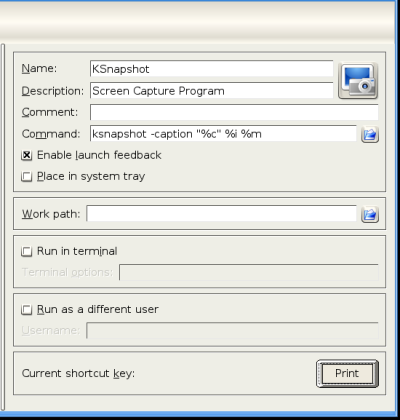Click the Description: label text
Viewport: 400px width, 420px height.
pos(53,91)
